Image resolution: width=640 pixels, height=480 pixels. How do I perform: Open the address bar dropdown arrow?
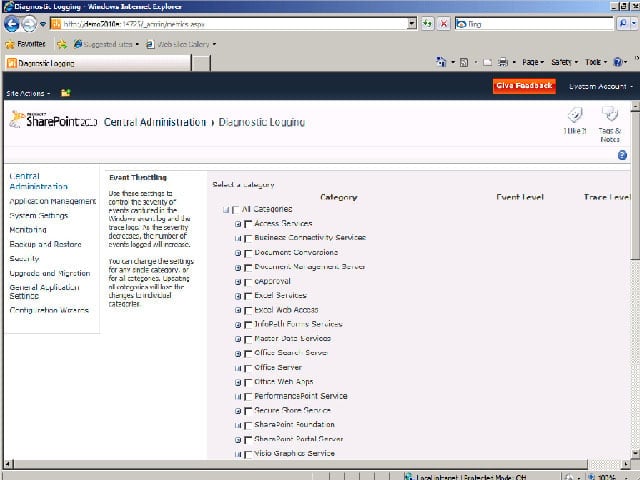412,24
